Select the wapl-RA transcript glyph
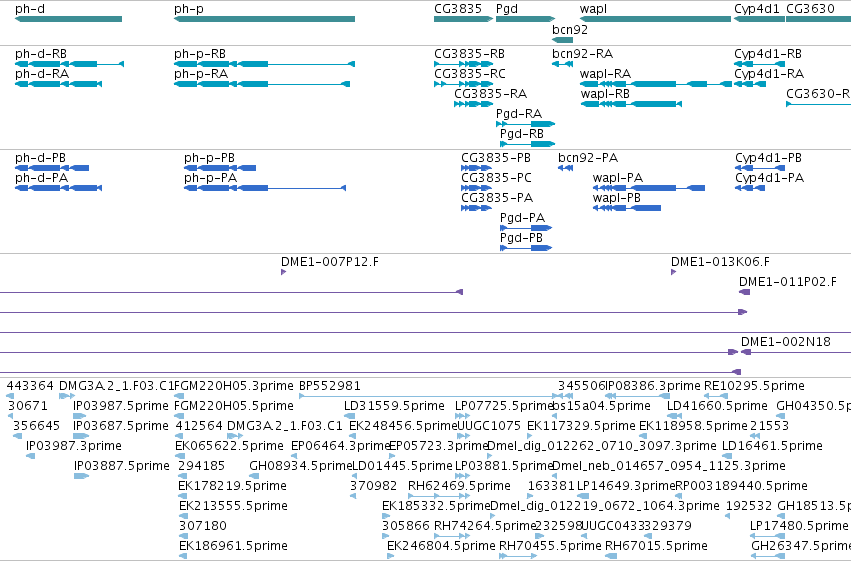Screen dimensions: 851x561 (656, 84)
